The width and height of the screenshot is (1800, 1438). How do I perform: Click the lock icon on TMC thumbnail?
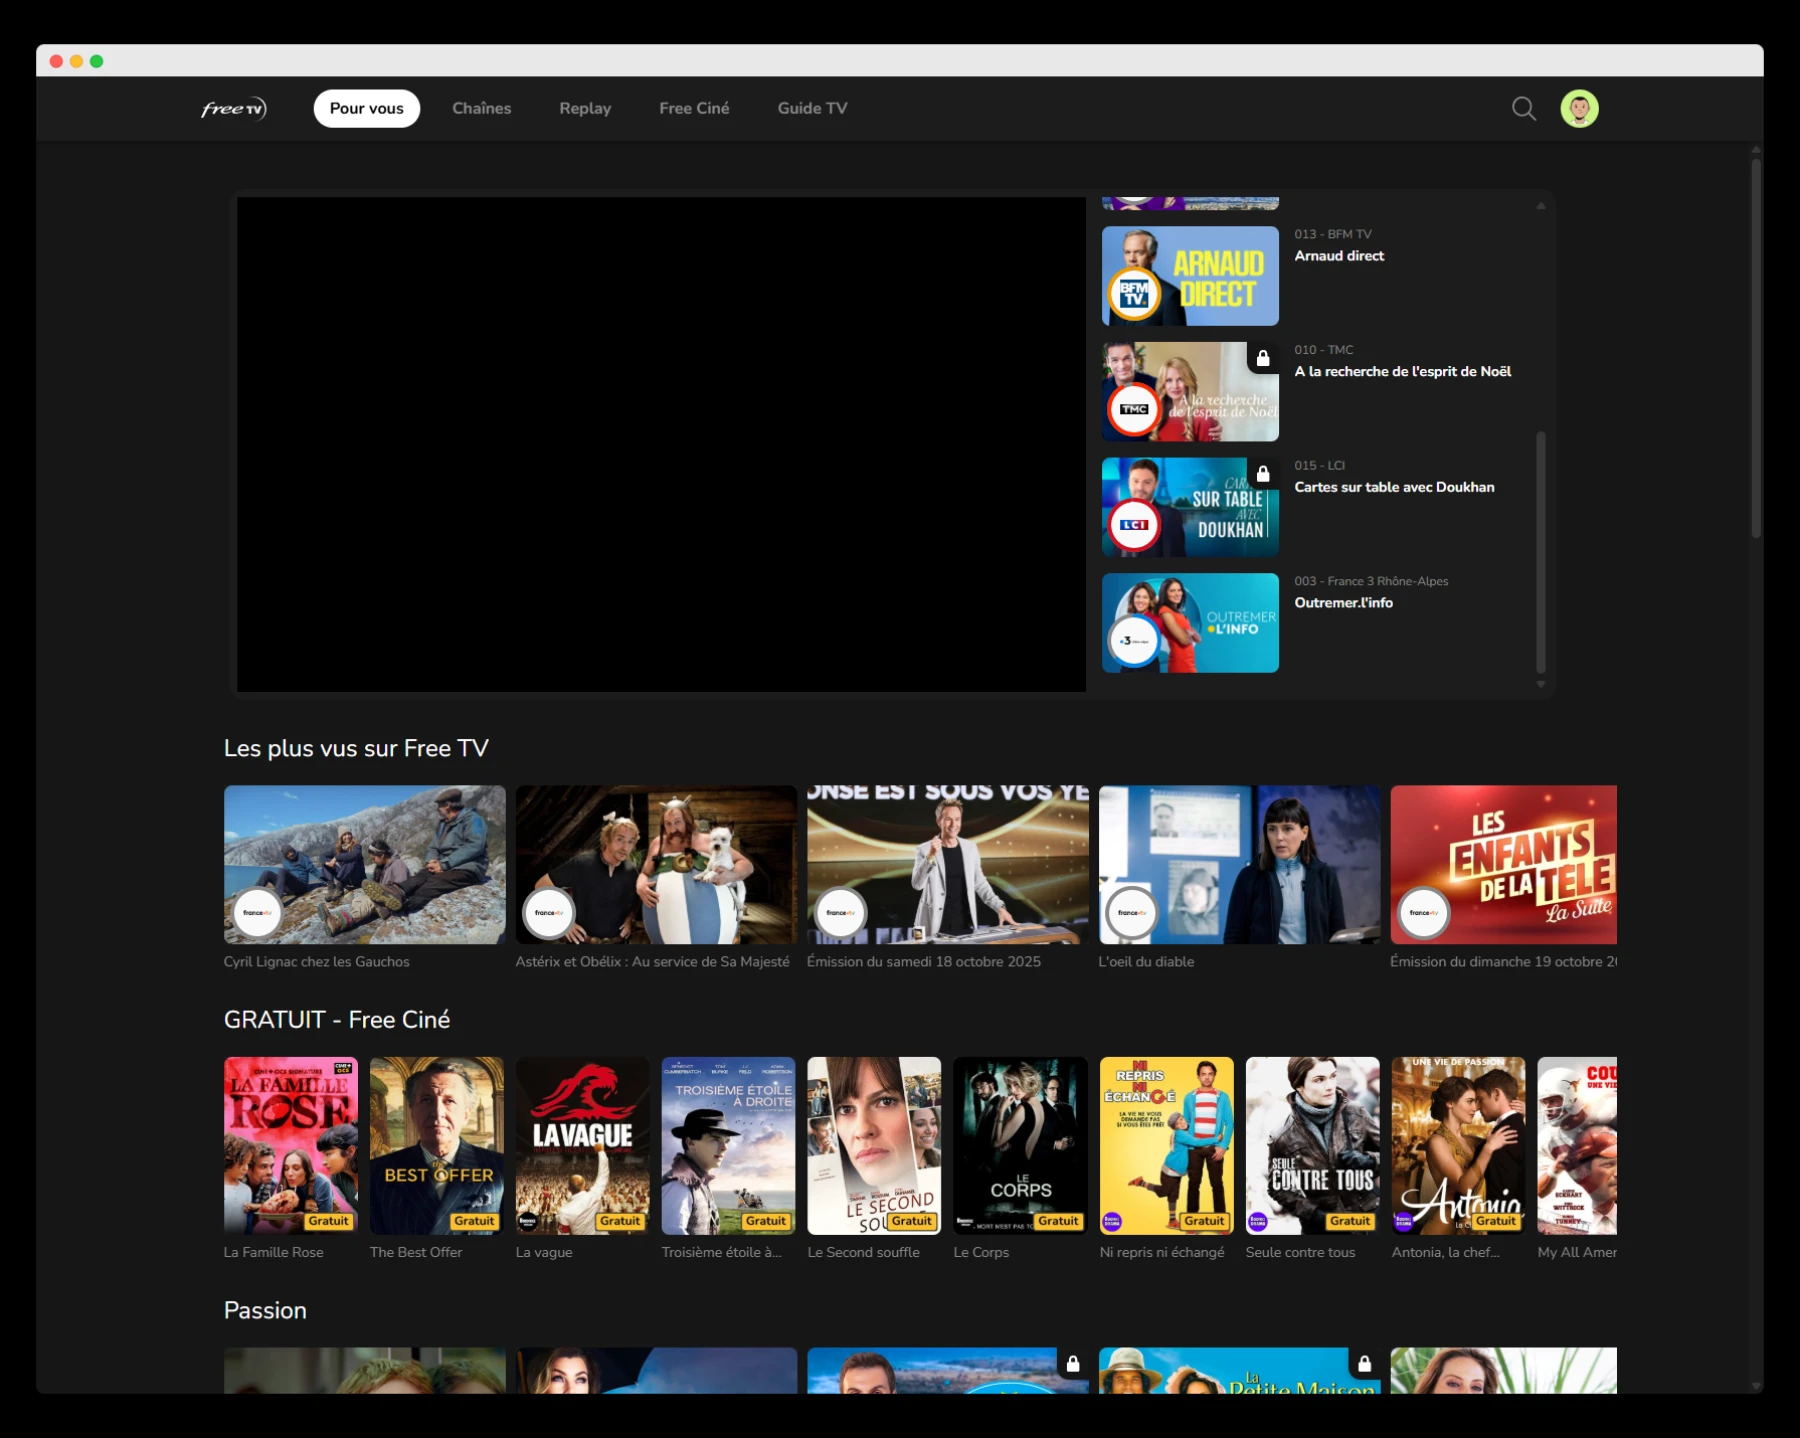[x=1263, y=358]
